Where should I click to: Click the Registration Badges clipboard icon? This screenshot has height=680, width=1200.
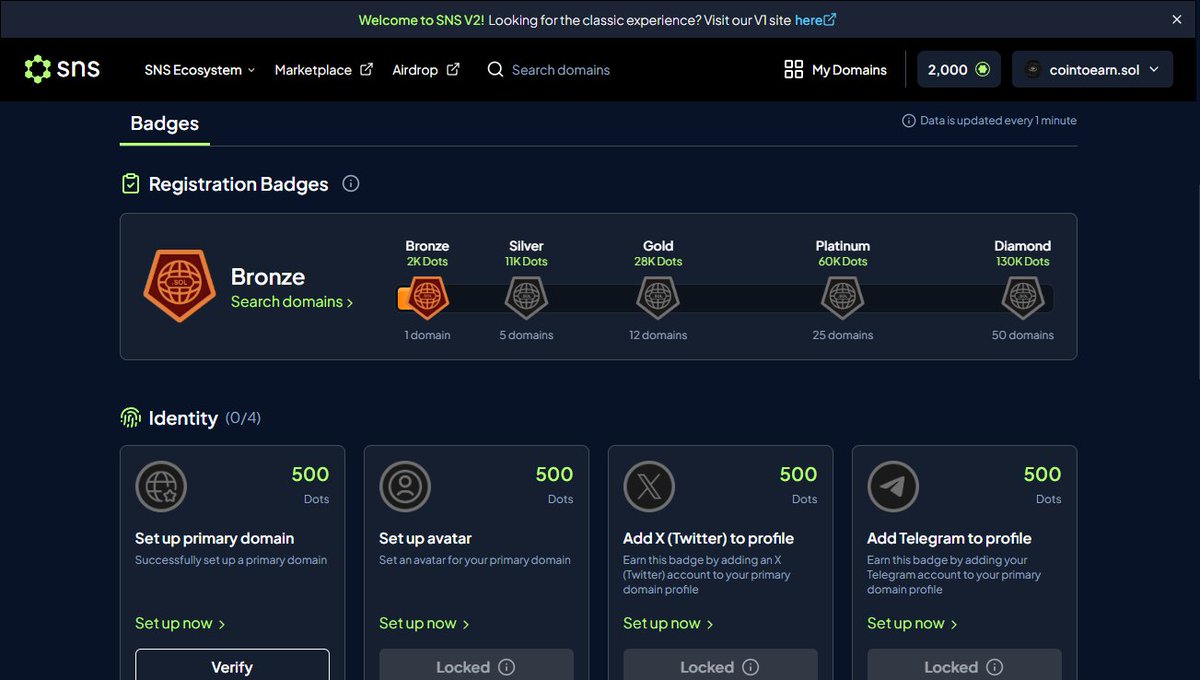pyautogui.click(x=130, y=184)
